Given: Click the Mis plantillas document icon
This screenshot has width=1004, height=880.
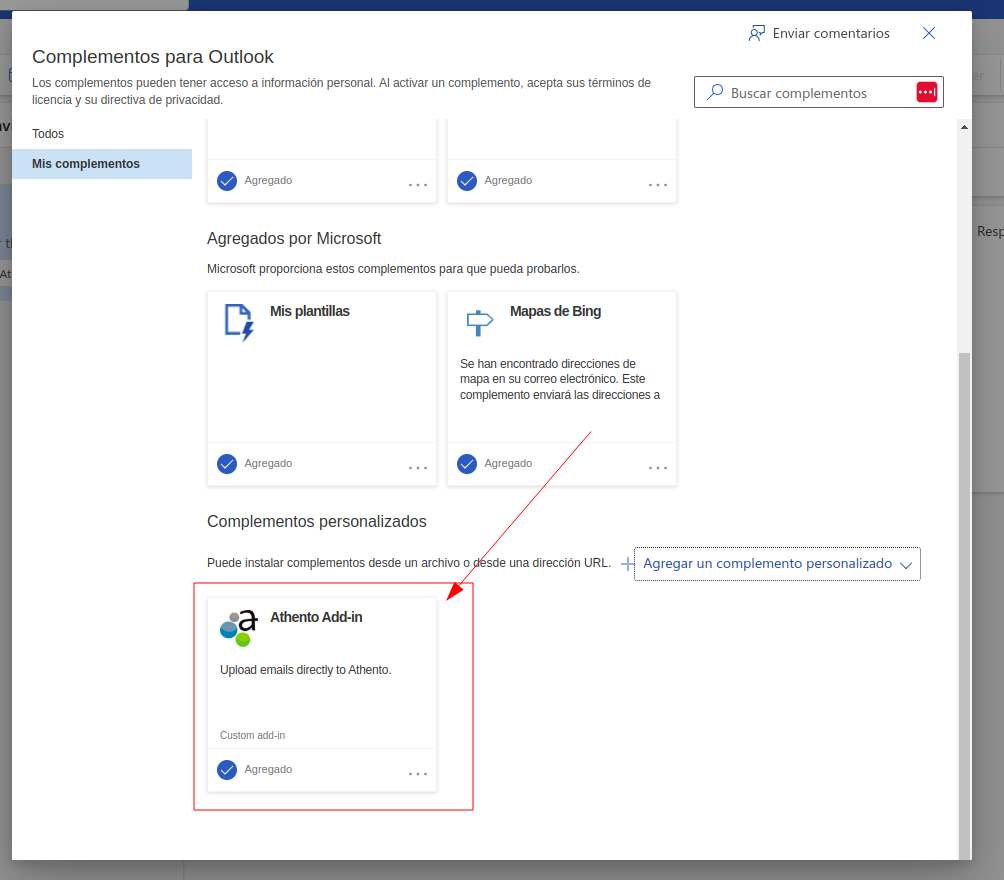Looking at the screenshot, I should tap(238, 322).
